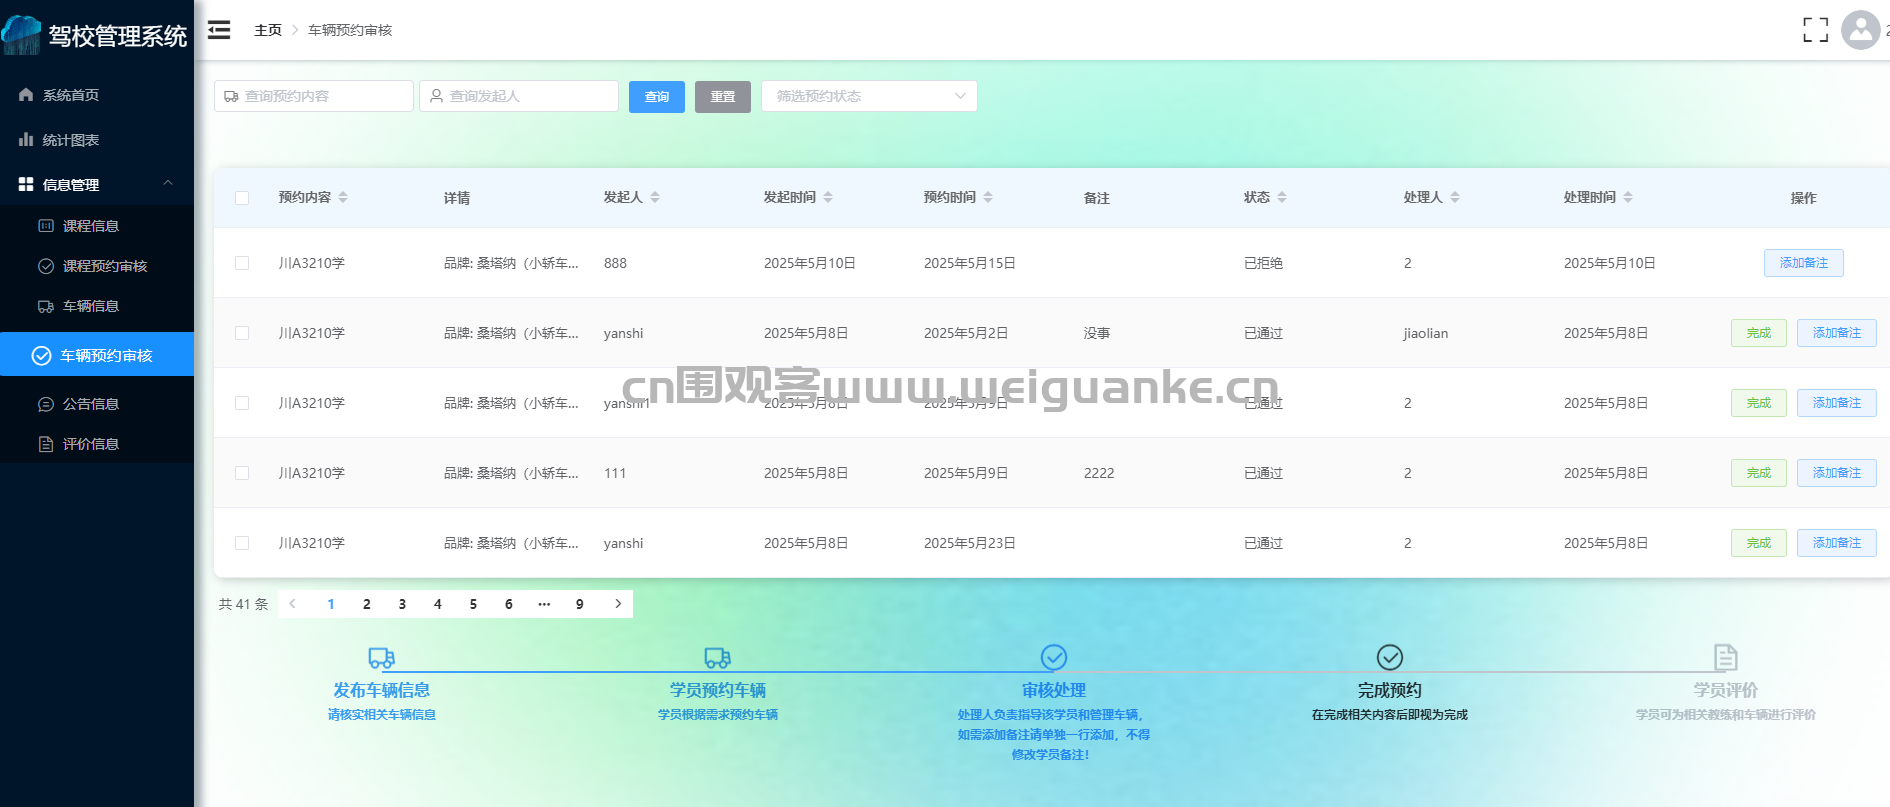Check the row initiated by 888
1890x807 pixels.
click(242, 263)
